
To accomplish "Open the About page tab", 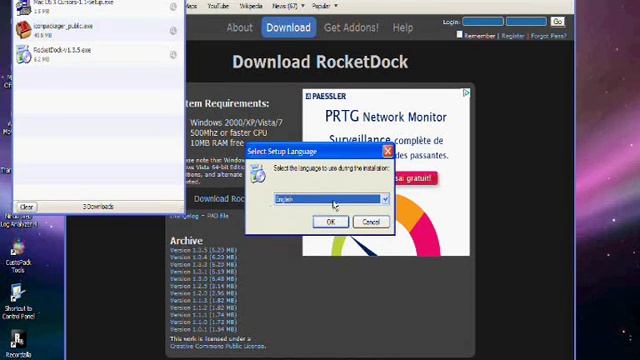I will click(240, 27).
